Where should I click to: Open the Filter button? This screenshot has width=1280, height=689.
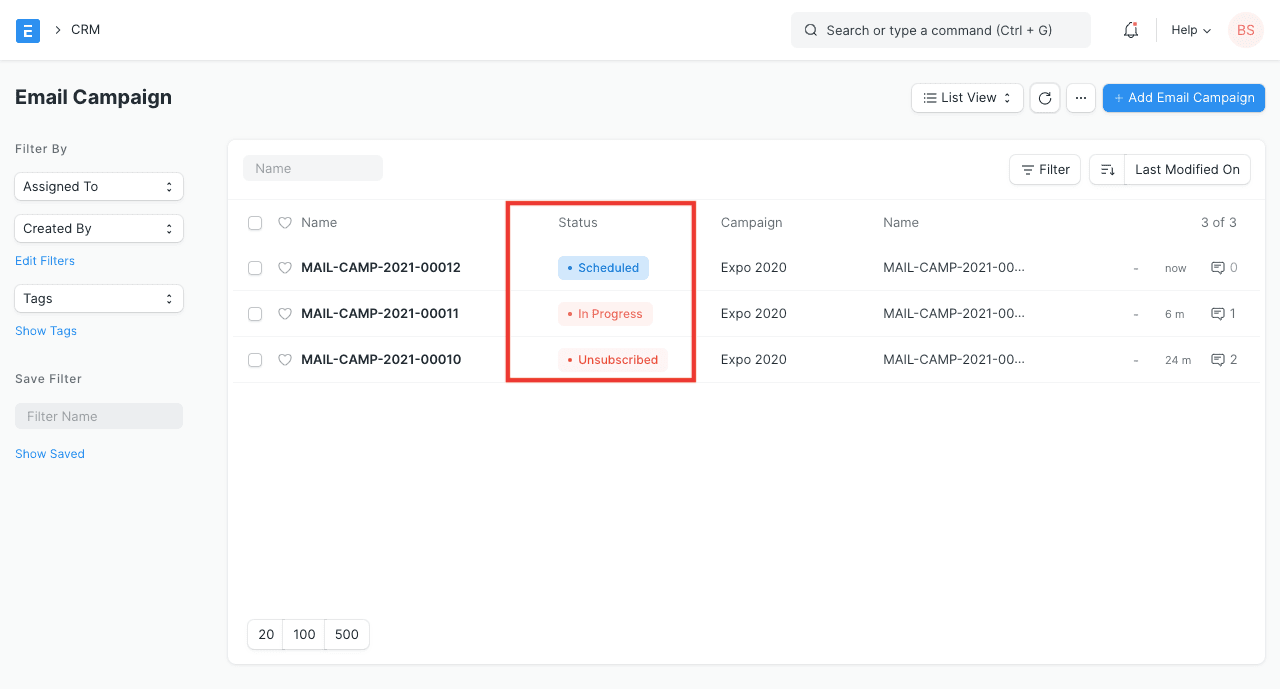click(x=1045, y=170)
